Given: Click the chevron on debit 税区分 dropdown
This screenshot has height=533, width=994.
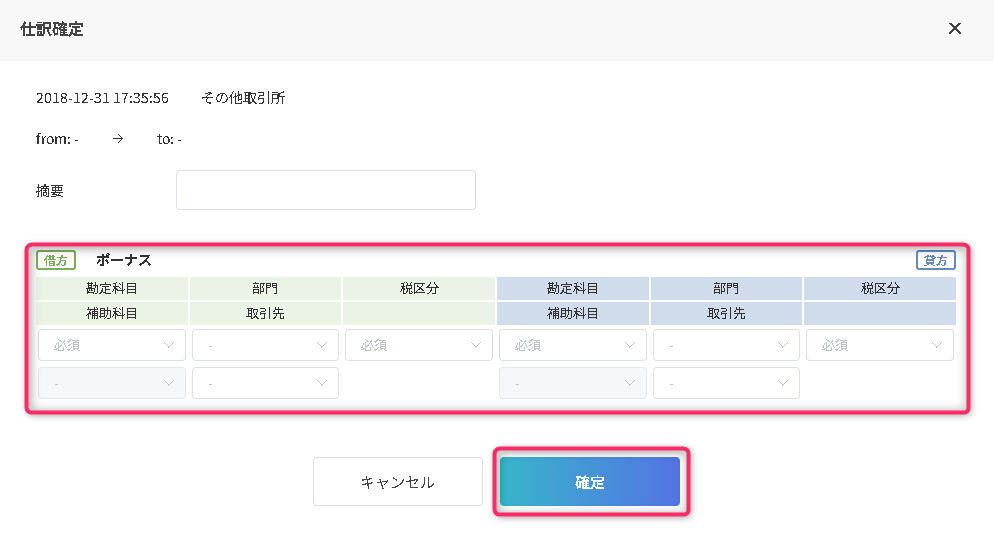Looking at the screenshot, I should click(475, 345).
